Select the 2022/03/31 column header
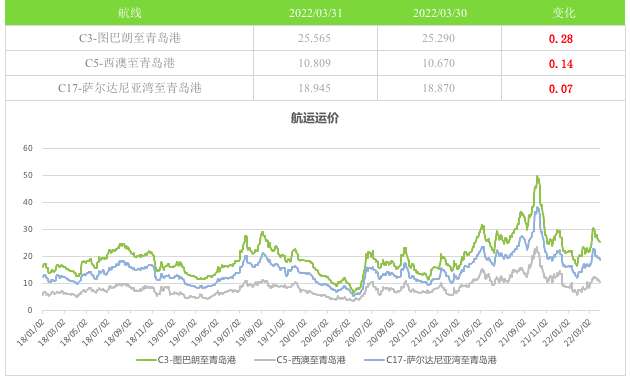This screenshot has height=379, width=630. (x=315, y=13)
